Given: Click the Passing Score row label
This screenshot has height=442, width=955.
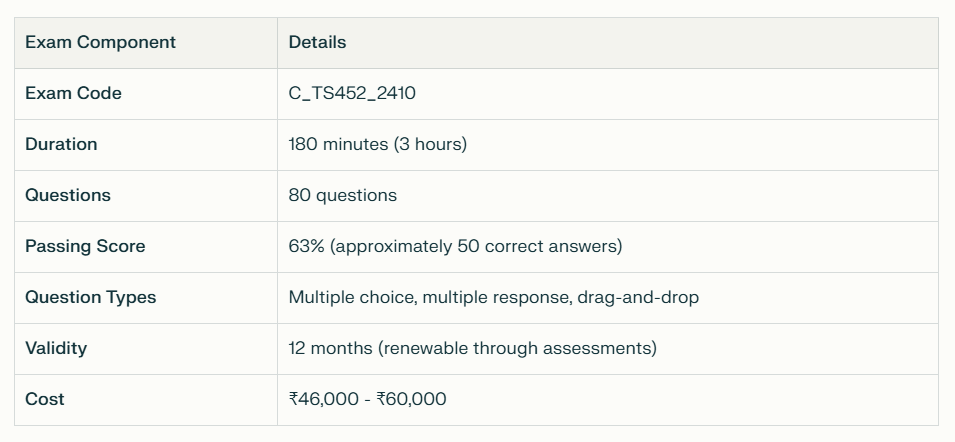Looking at the screenshot, I should [x=85, y=246].
